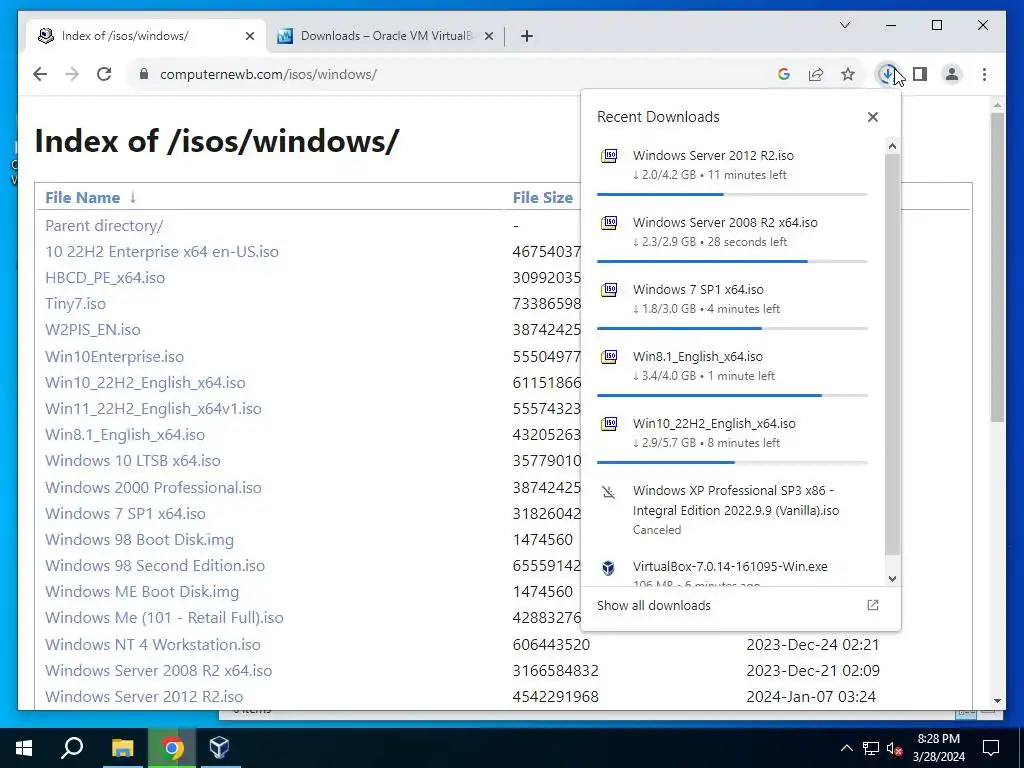Screen dimensions: 1024x768
Task: Click Windows Me (101 - Retail Full).iso link
Action: 164,618
